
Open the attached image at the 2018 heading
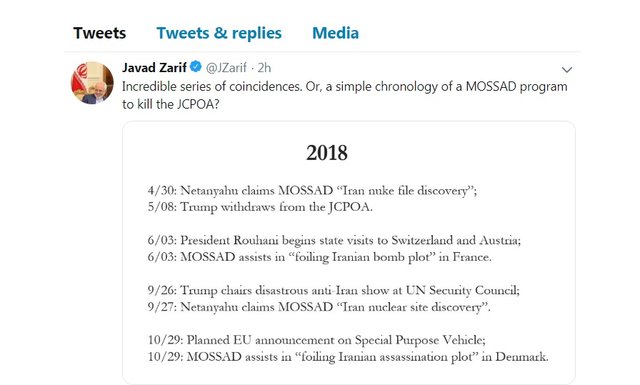pyautogui.click(x=327, y=153)
